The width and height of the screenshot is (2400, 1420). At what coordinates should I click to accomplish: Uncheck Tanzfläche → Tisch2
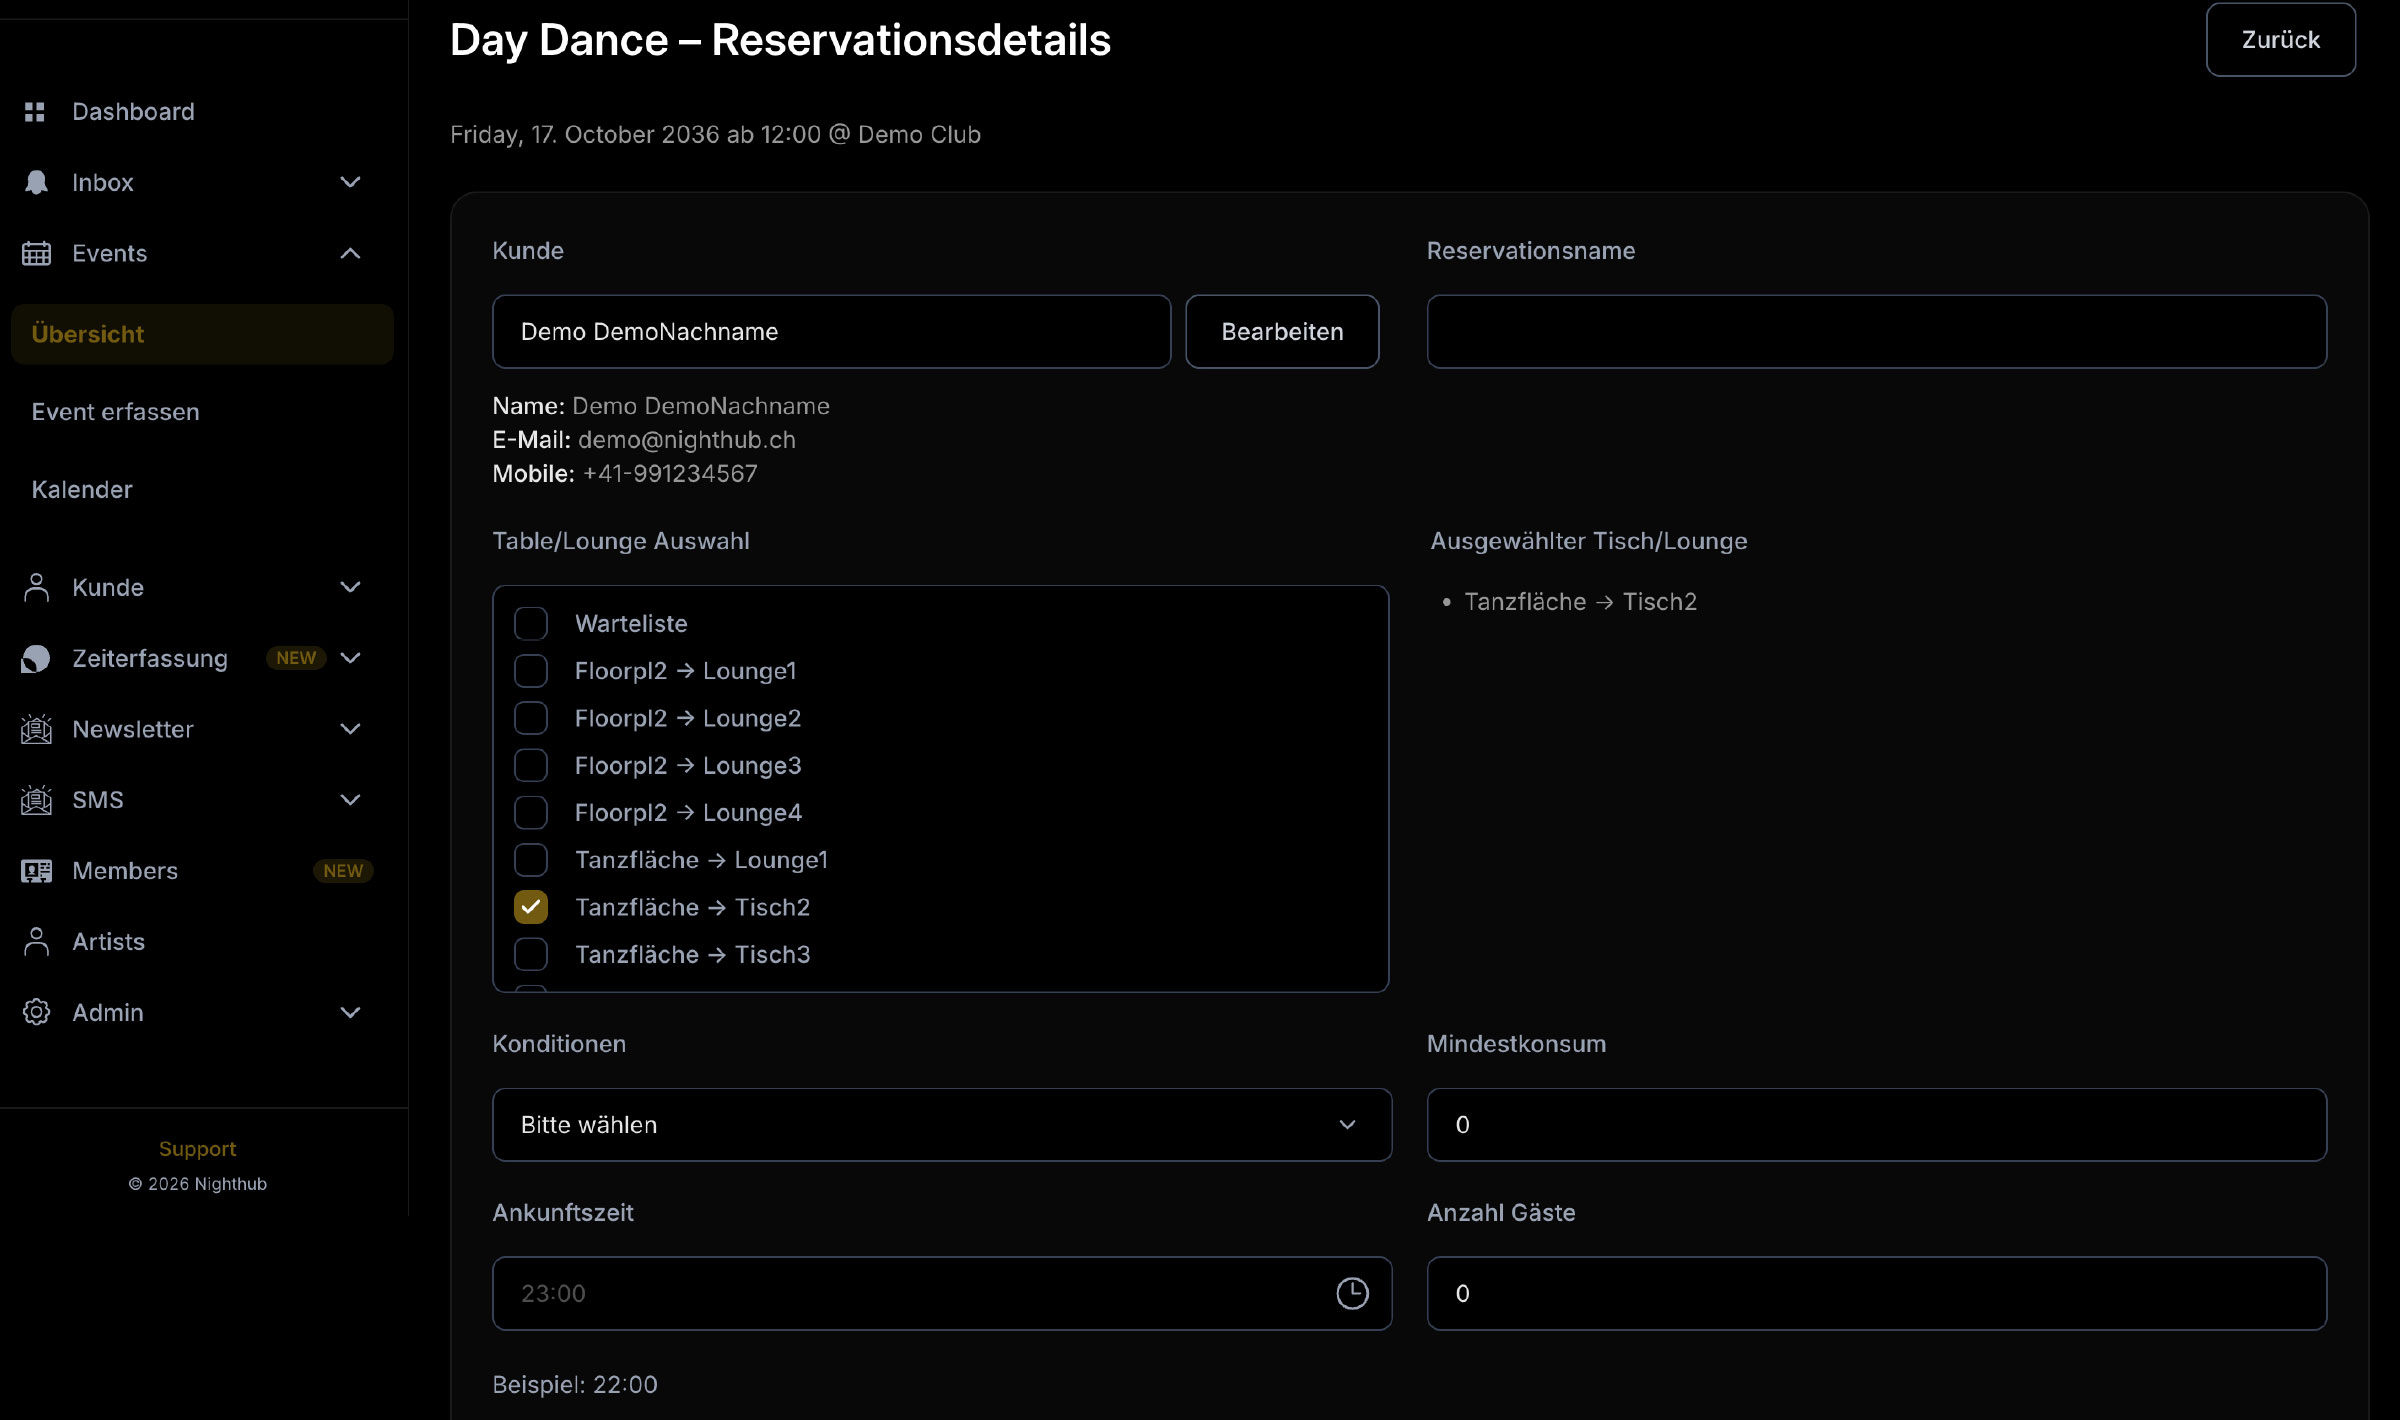(531, 906)
